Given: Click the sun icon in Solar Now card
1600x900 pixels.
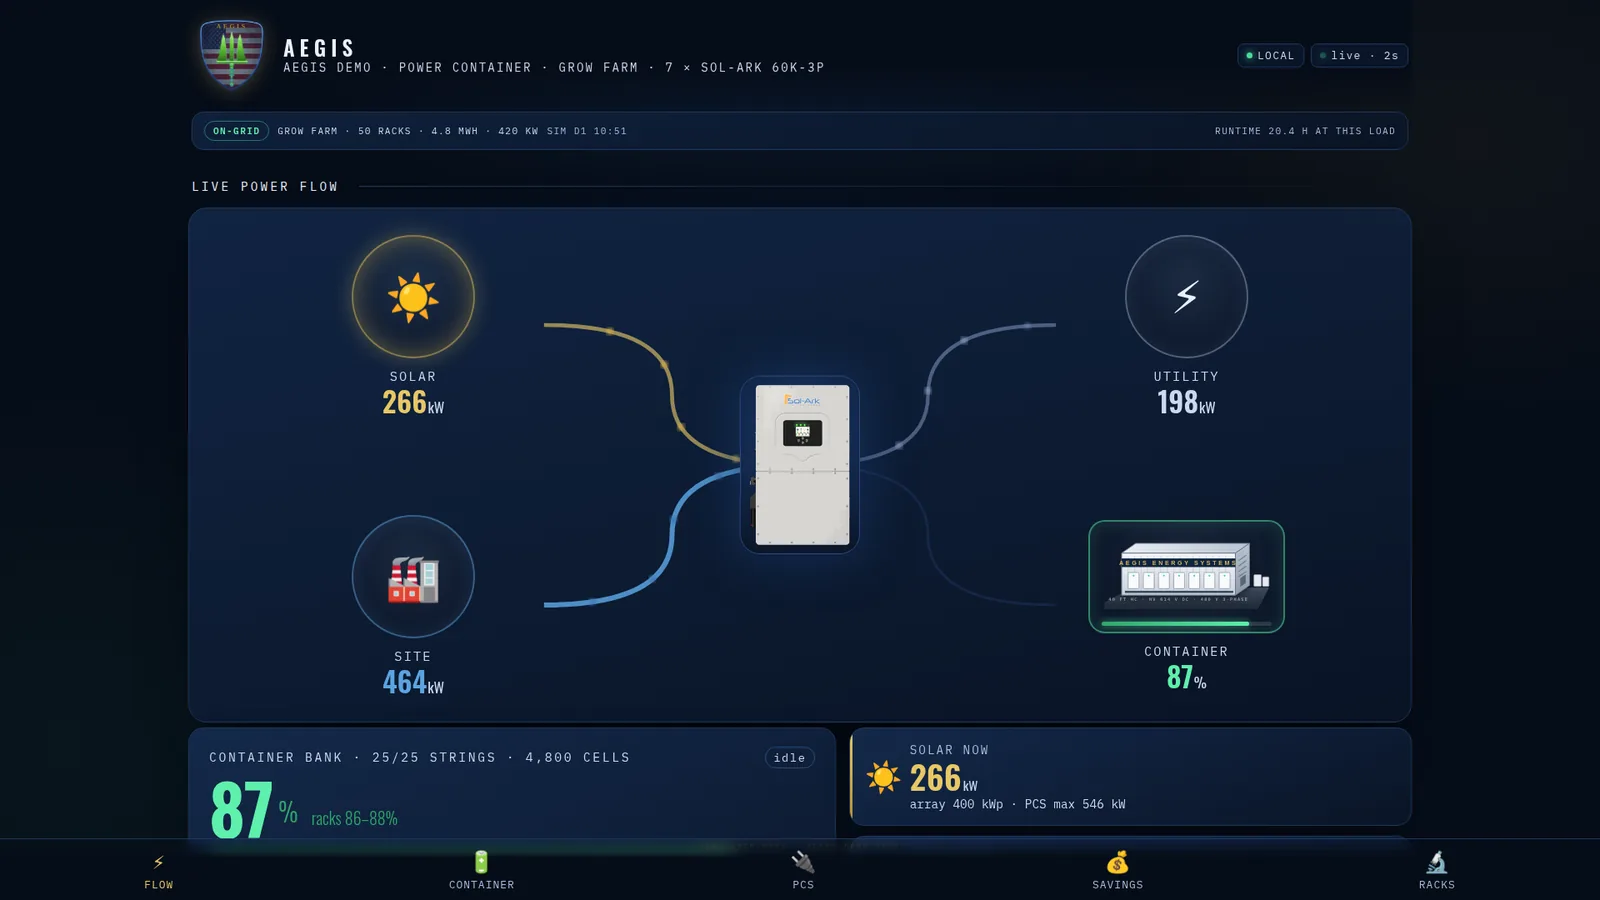Looking at the screenshot, I should 883,777.
